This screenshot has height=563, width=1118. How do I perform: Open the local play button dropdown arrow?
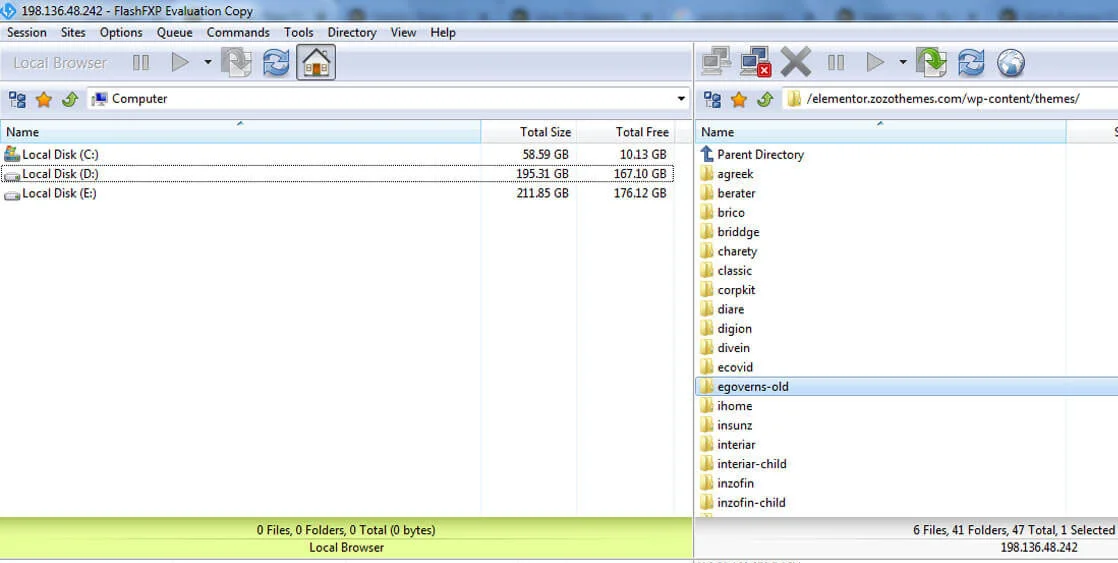coord(208,63)
